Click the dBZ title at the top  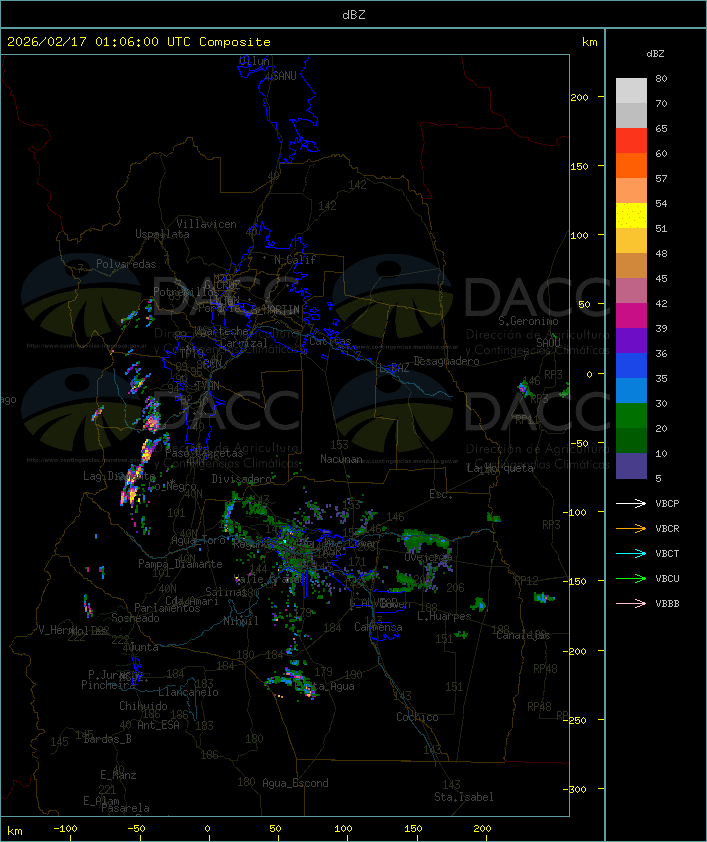pos(354,15)
